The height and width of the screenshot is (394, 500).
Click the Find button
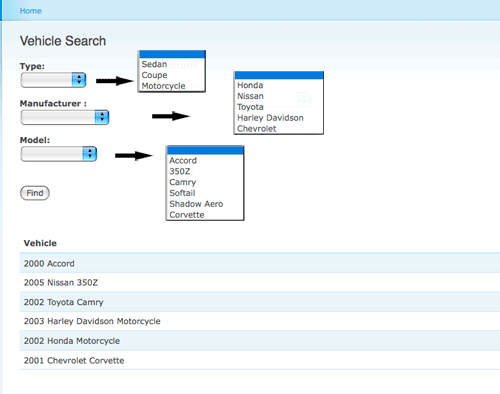tap(35, 193)
